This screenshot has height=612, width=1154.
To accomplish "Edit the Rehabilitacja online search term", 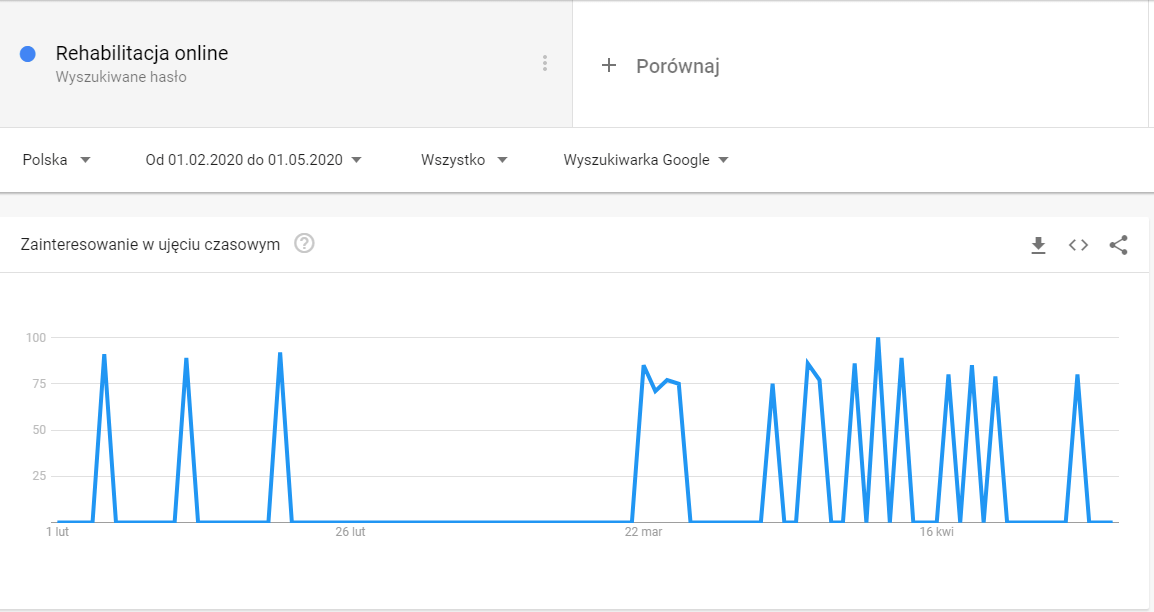I will 142,54.
